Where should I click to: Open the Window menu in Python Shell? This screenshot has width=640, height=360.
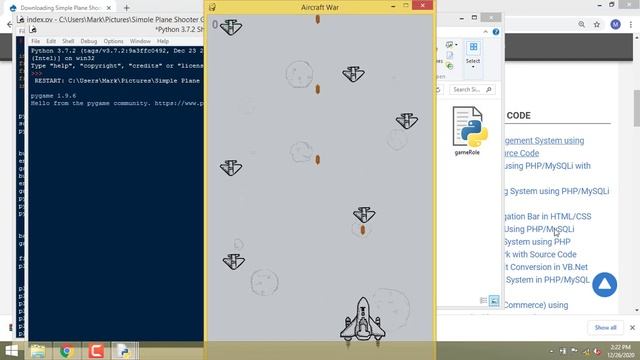tap(140, 41)
